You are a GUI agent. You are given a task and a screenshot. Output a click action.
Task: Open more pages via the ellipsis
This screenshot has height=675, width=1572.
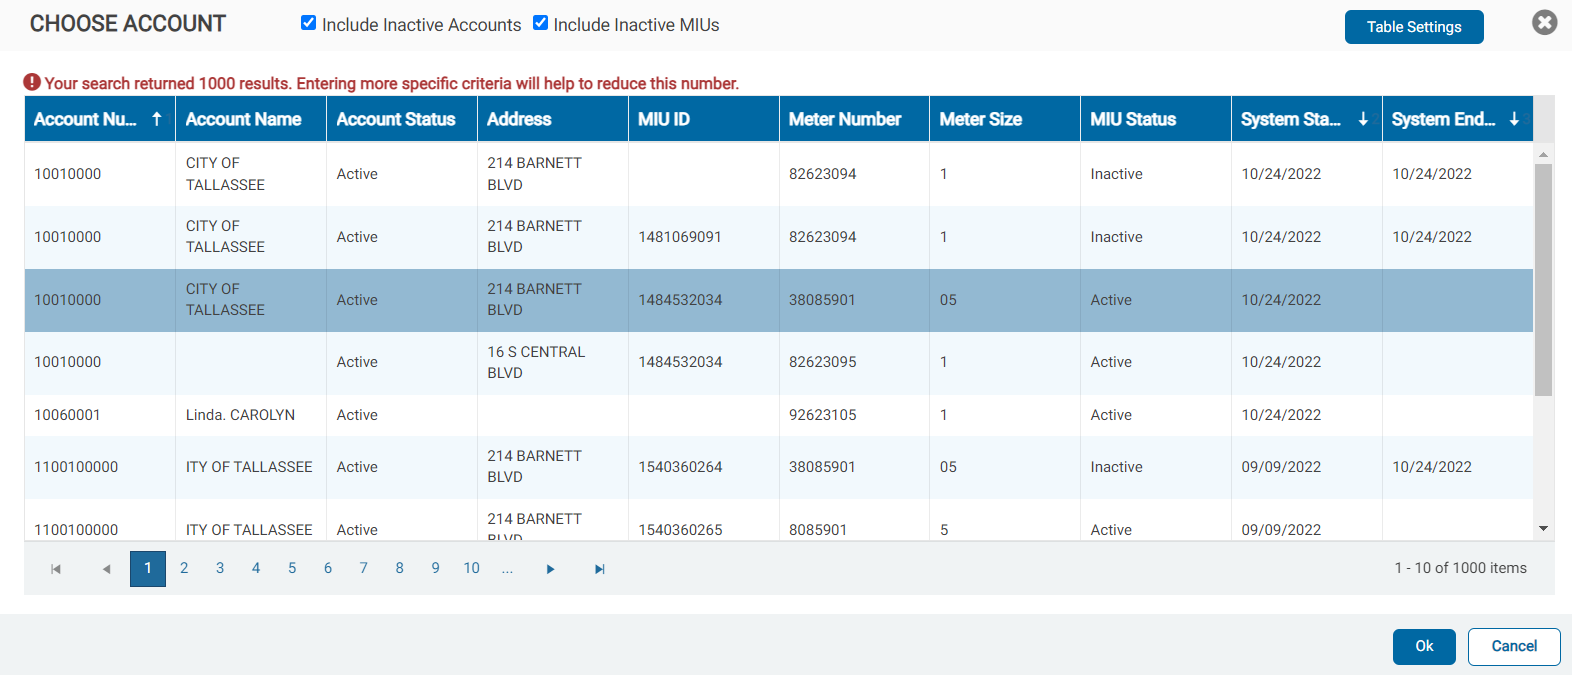click(507, 568)
